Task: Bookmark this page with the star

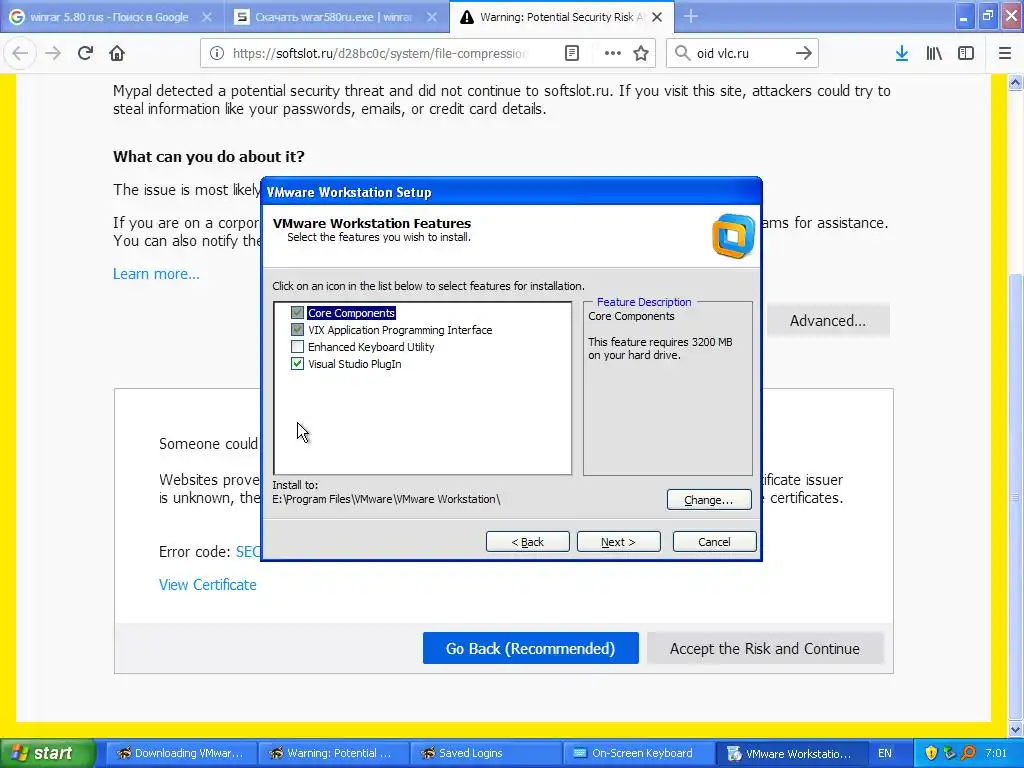Action: coord(641,54)
